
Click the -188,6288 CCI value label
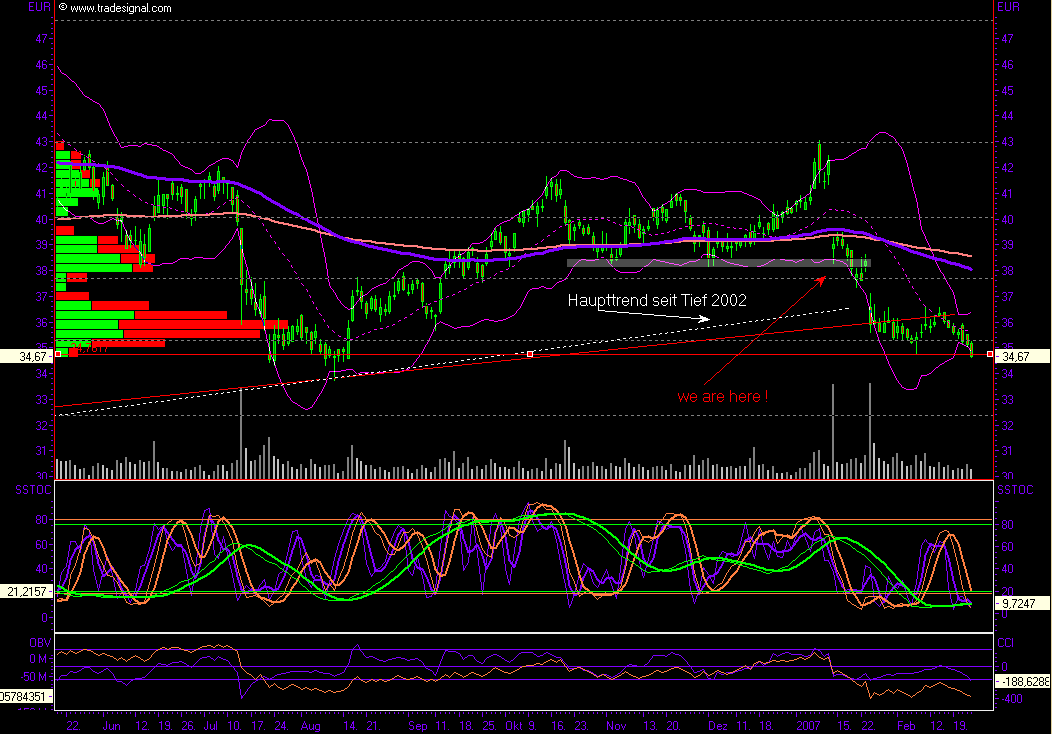pyautogui.click(x=1022, y=681)
